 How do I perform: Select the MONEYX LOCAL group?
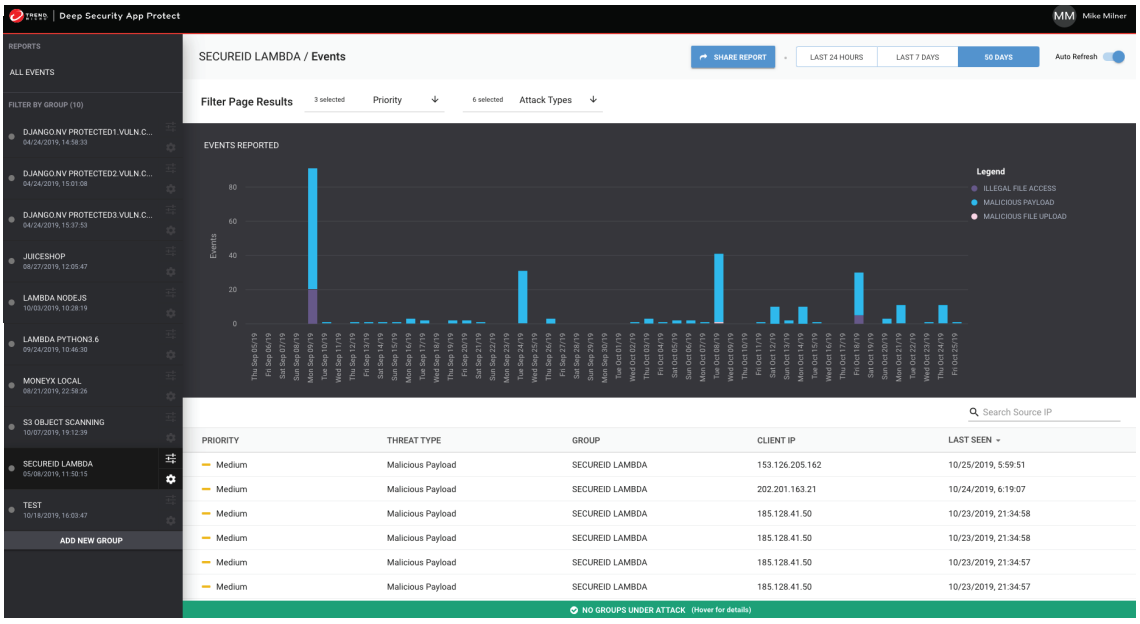81,385
